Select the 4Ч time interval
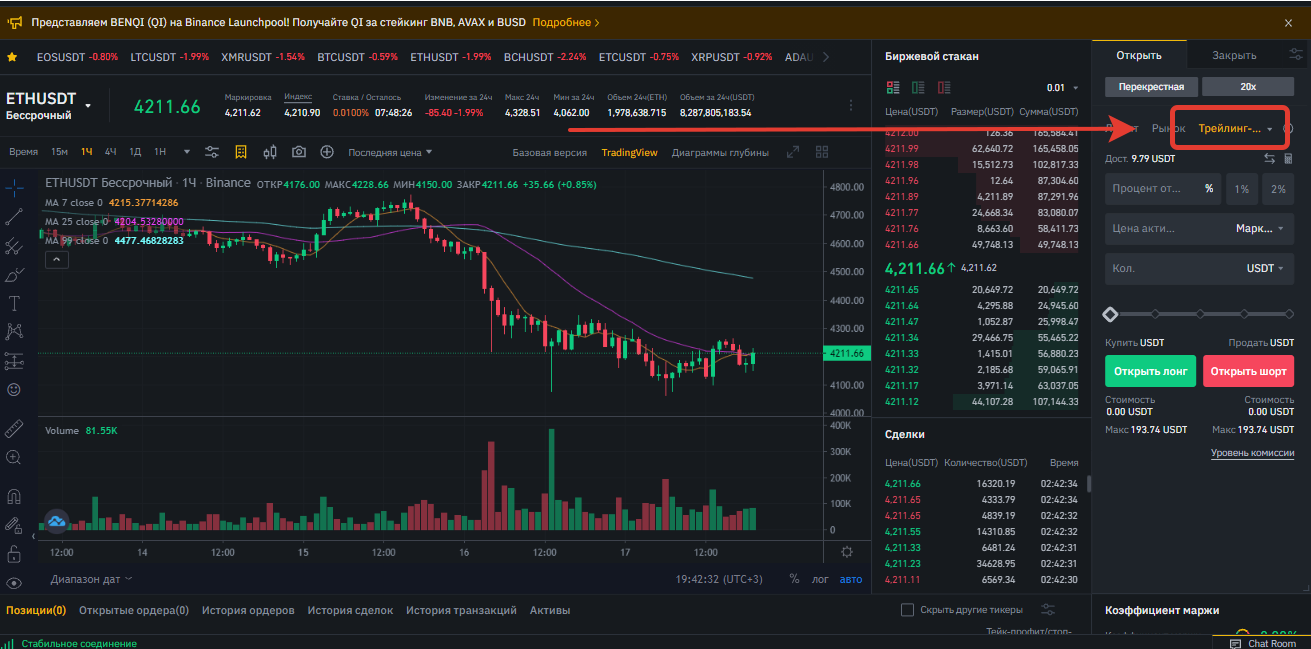The width and height of the screenshot is (1311, 649). pos(110,152)
